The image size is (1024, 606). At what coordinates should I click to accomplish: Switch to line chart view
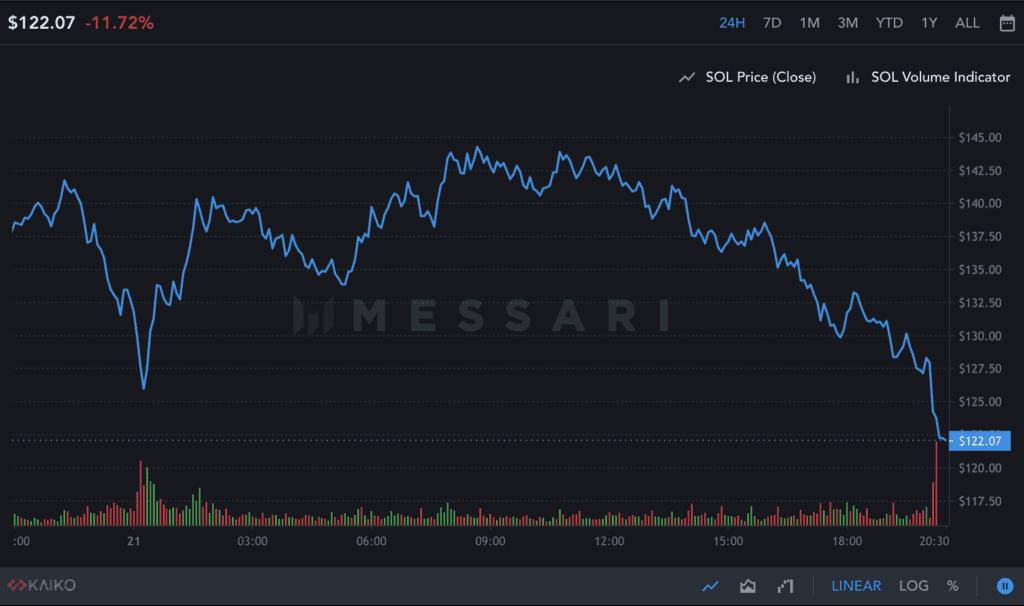pos(711,586)
